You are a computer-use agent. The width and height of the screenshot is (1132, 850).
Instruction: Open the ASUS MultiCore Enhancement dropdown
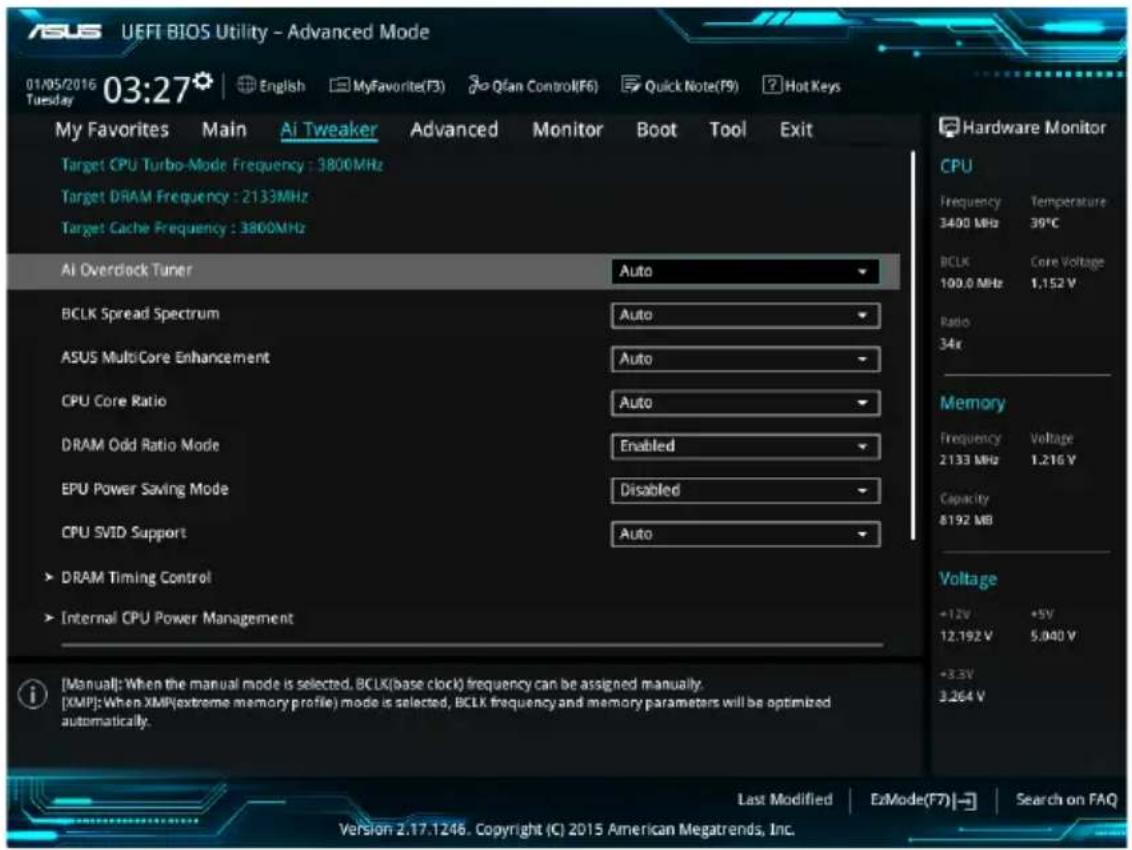[745, 359]
